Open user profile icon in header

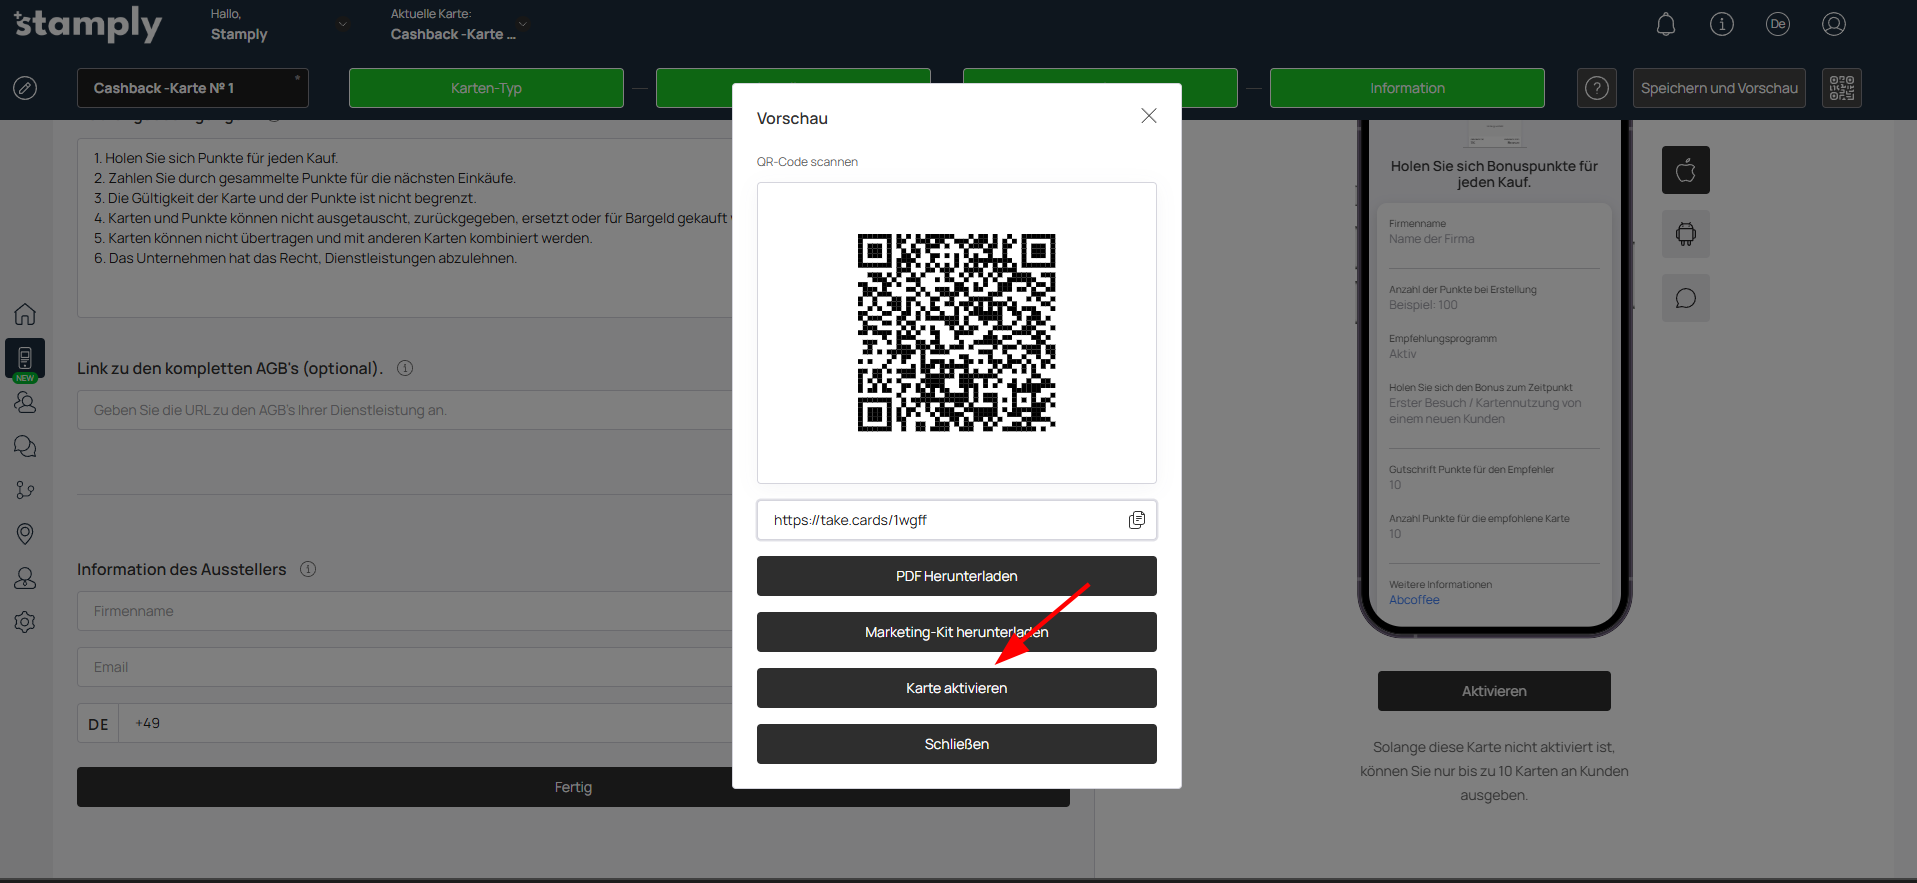[x=1833, y=25]
